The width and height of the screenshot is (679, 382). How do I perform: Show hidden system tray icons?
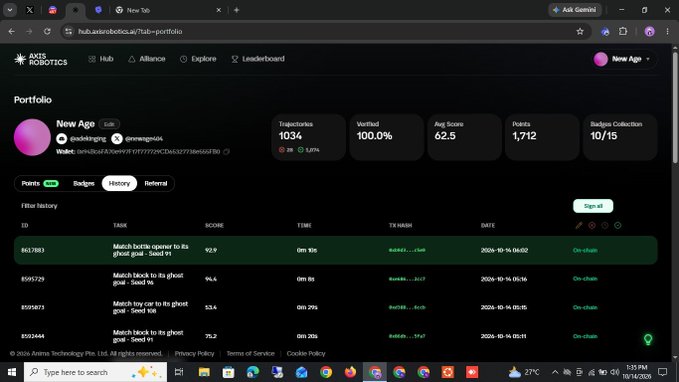click(555, 372)
